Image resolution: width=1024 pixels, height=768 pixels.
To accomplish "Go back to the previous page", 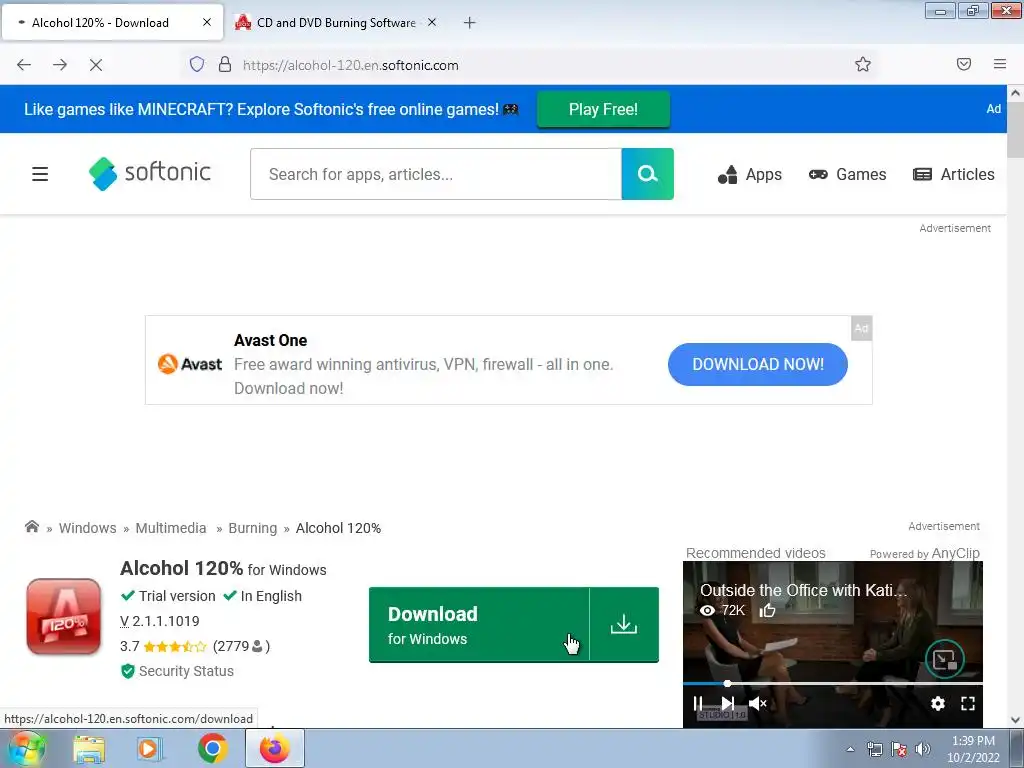I will pos(24,65).
